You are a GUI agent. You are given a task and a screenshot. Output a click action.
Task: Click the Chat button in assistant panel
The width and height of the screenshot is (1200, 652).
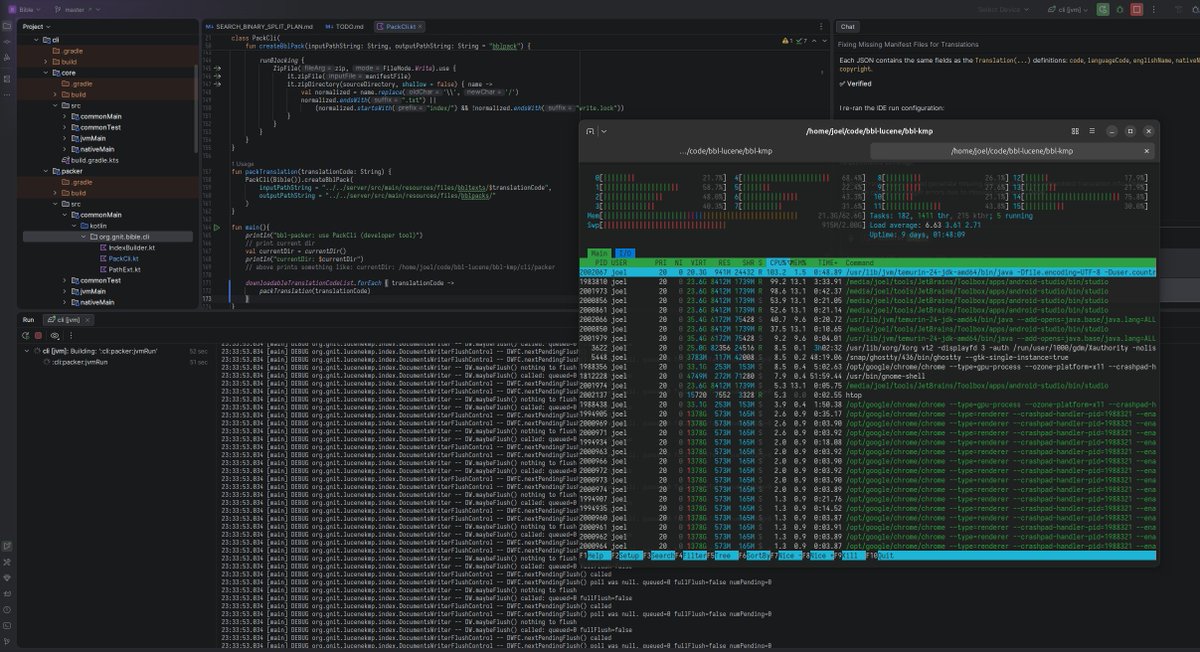point(848,27)
